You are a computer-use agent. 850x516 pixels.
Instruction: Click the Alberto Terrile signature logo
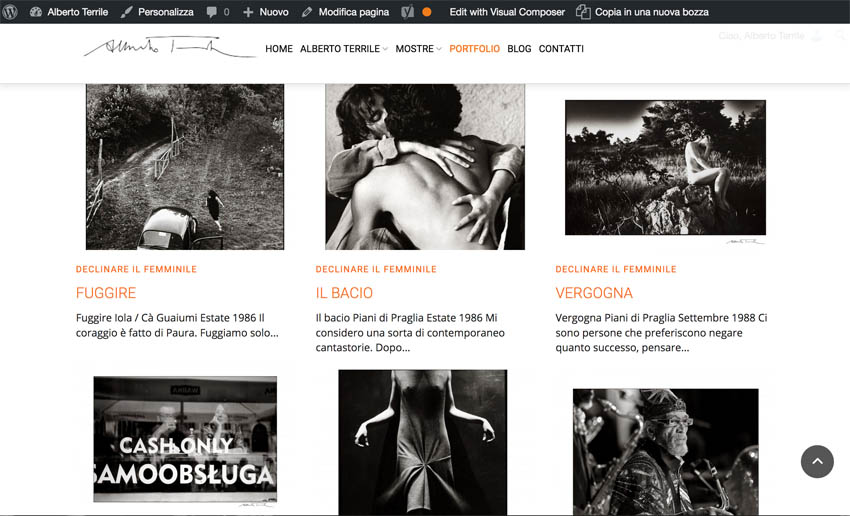point(167,48)
